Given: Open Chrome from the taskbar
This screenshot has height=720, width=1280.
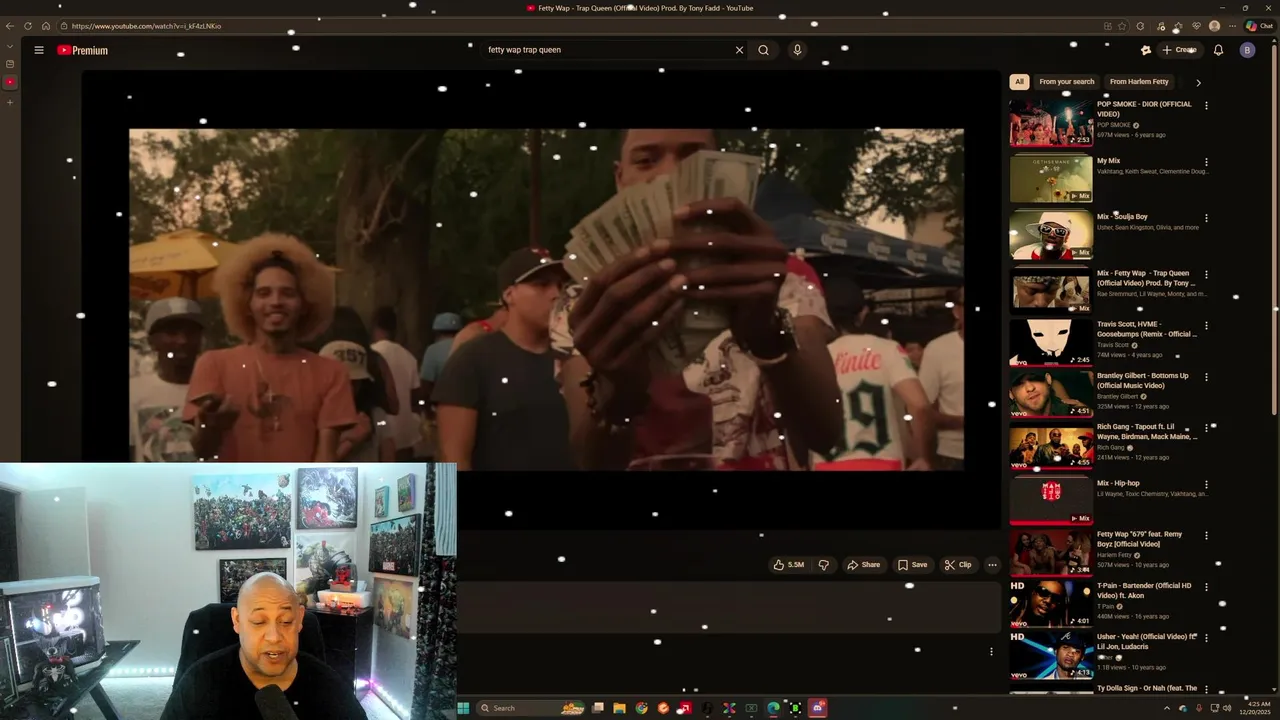Looking at the screenshot, I should pos(641,708).
